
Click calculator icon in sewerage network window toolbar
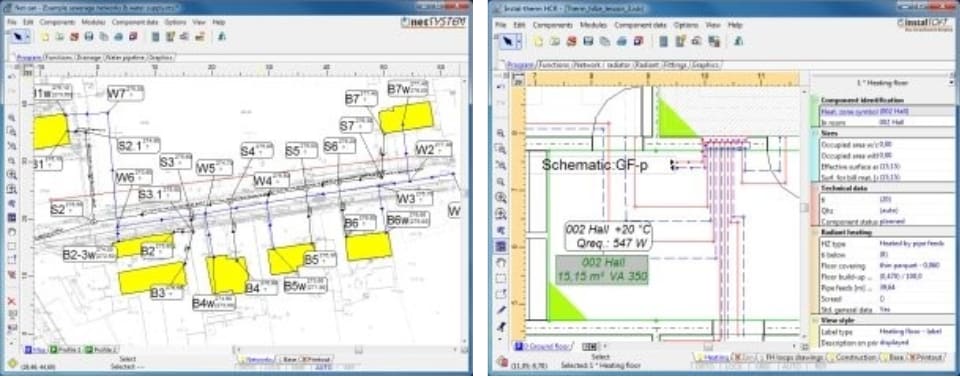[156, 37]
